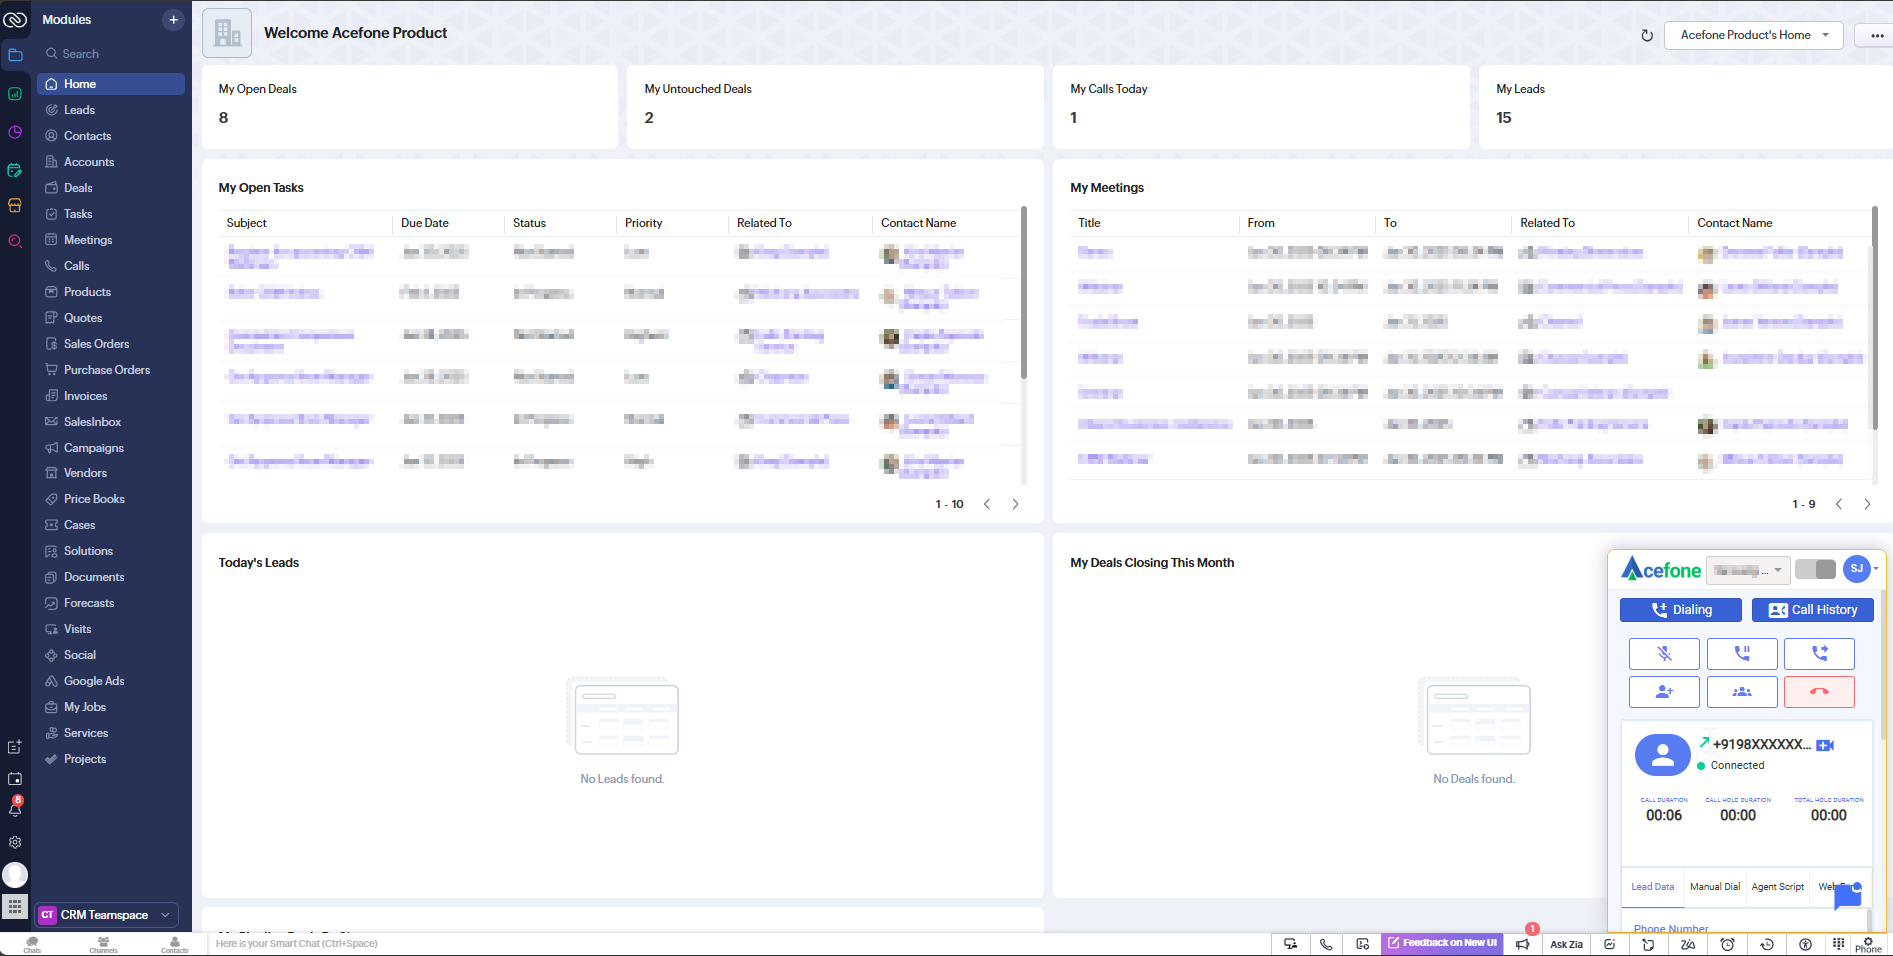
Task: Expand the SJ user avatar menu
Action: (1860, 568)
